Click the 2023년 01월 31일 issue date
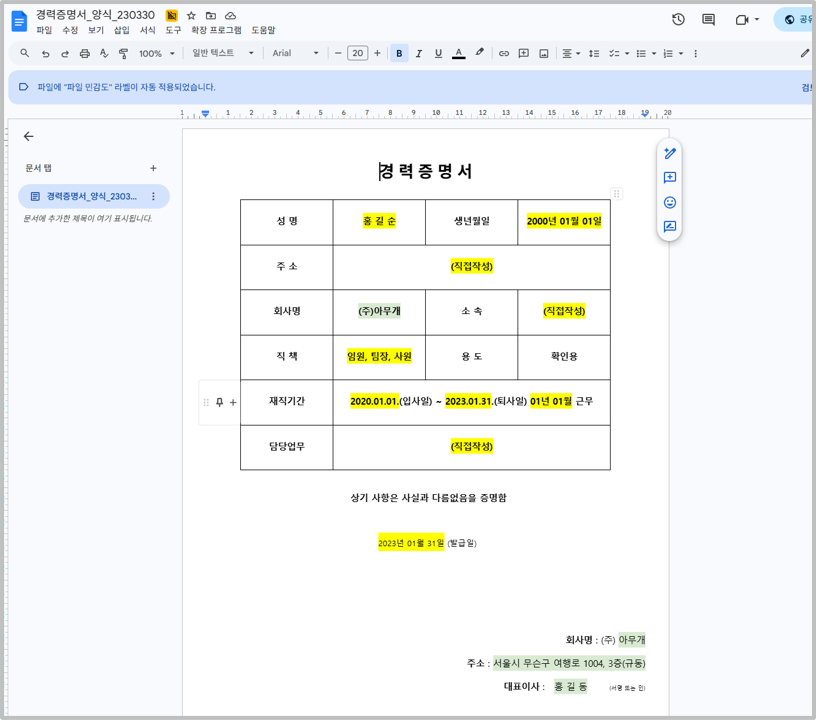Screen dimensions: 816x720 (411, 543)
